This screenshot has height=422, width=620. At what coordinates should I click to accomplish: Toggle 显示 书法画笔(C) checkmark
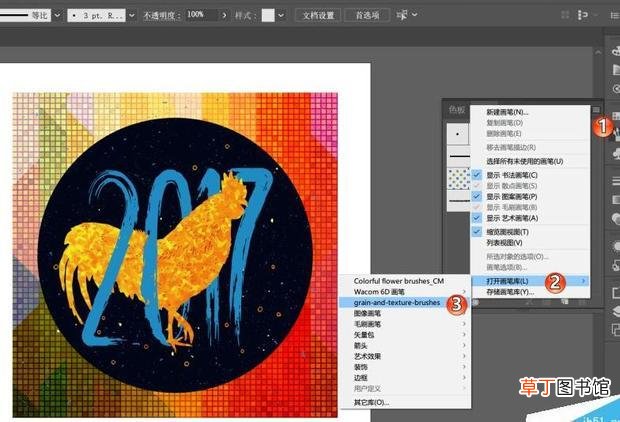point(477,175)
